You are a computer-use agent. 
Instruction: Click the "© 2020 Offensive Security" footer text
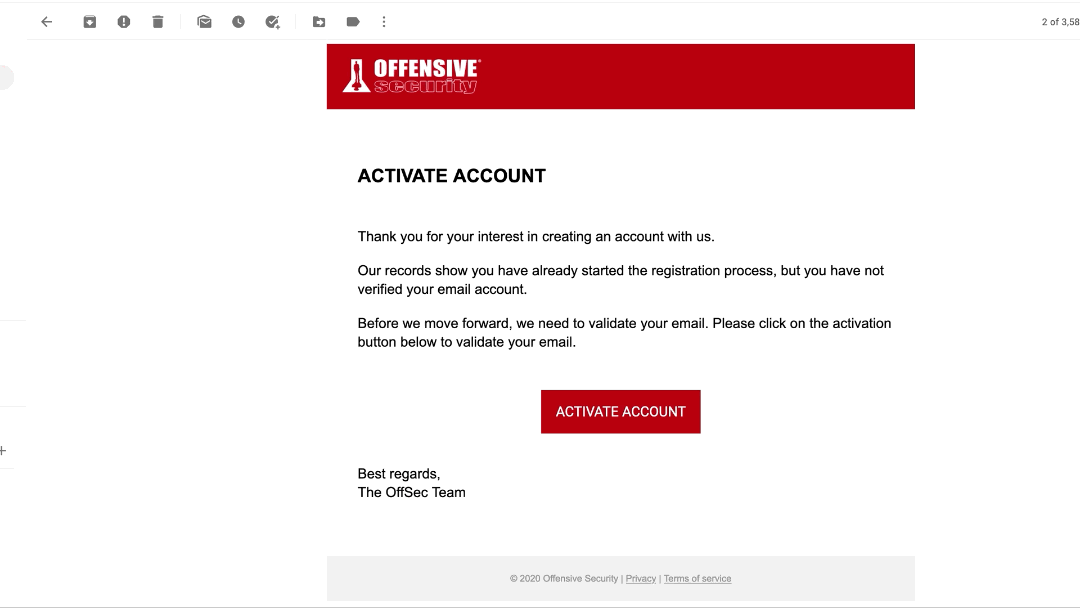point(564,579)
